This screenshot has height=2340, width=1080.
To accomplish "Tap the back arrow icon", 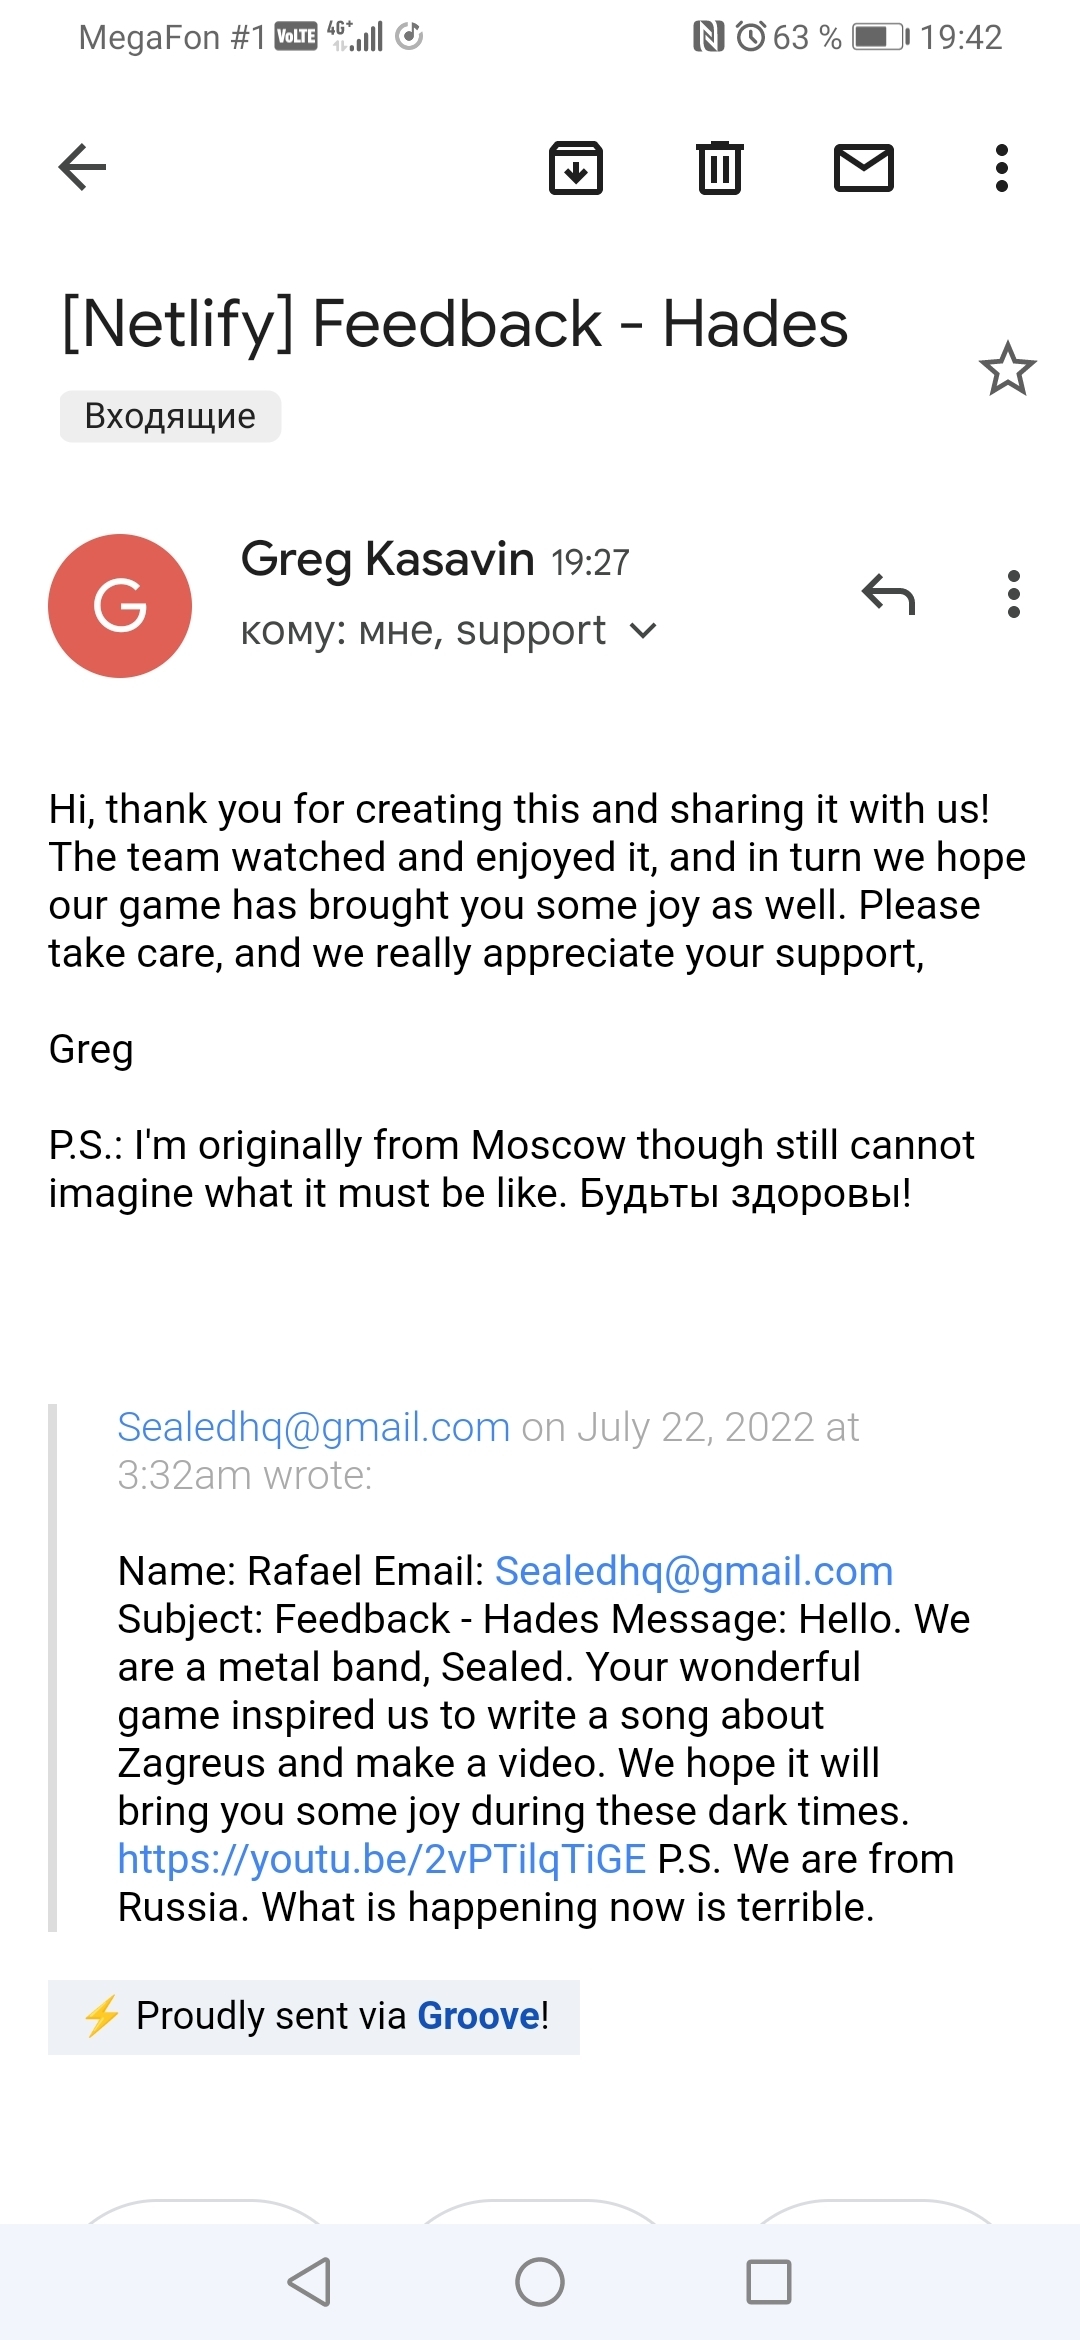I will click(x=82, y=167).
